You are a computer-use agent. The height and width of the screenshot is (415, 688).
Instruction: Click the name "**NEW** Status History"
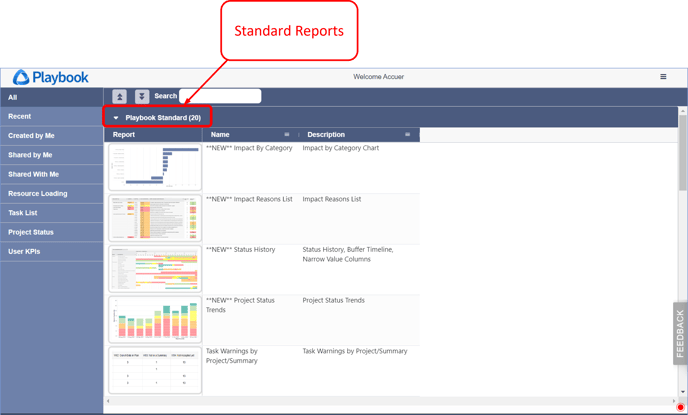240,250
